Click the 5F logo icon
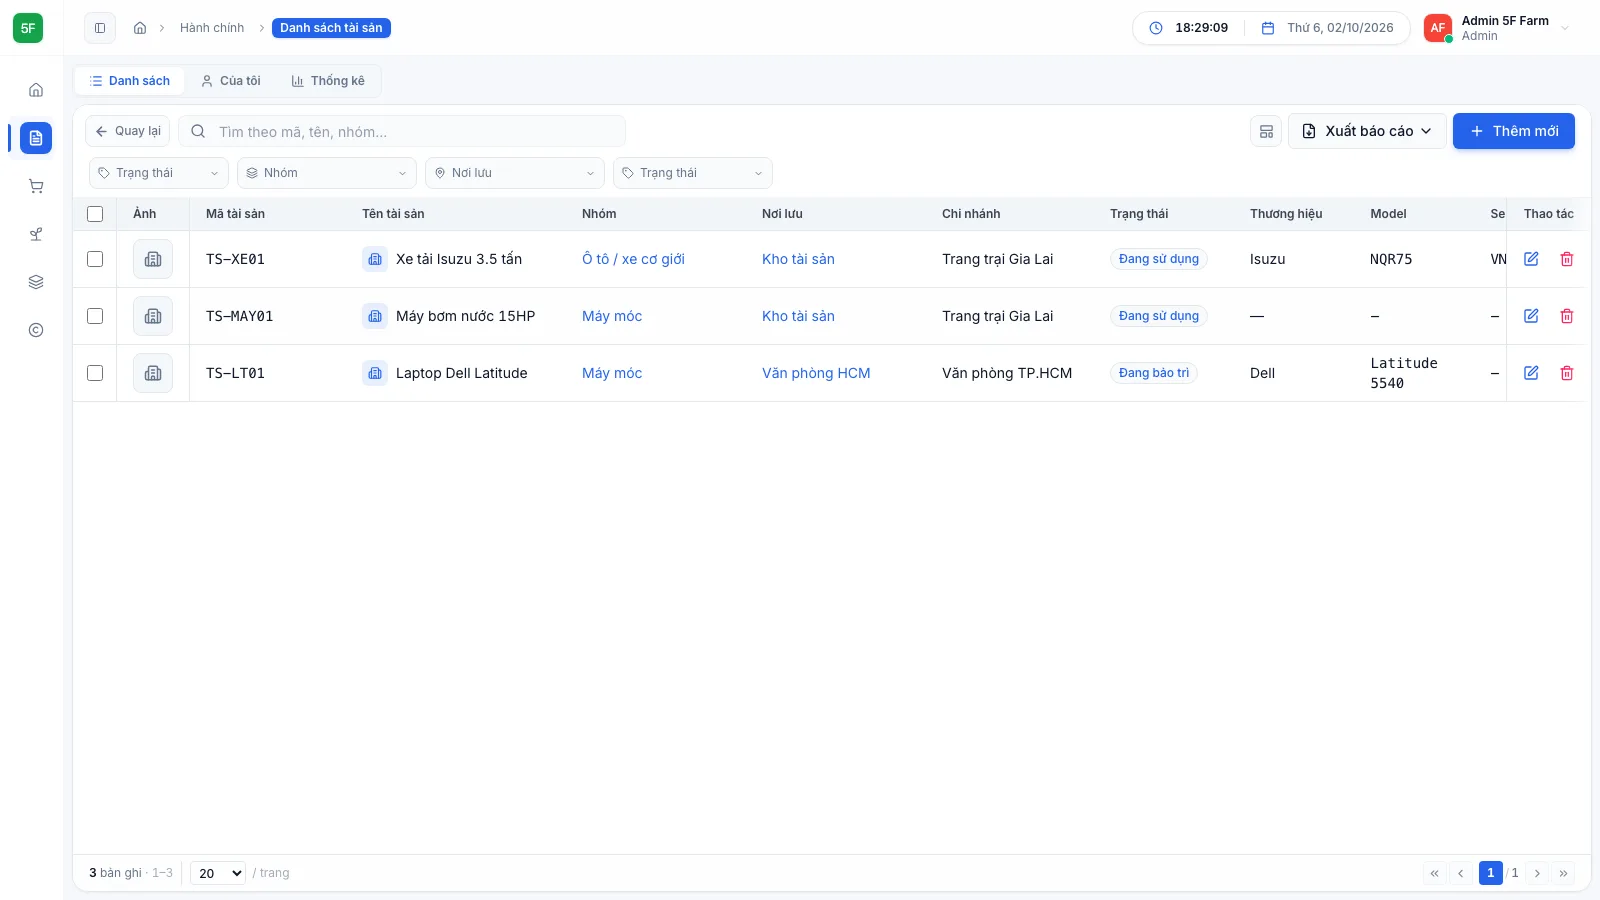Screen dimensions: 1600x900 pos(28,28)
